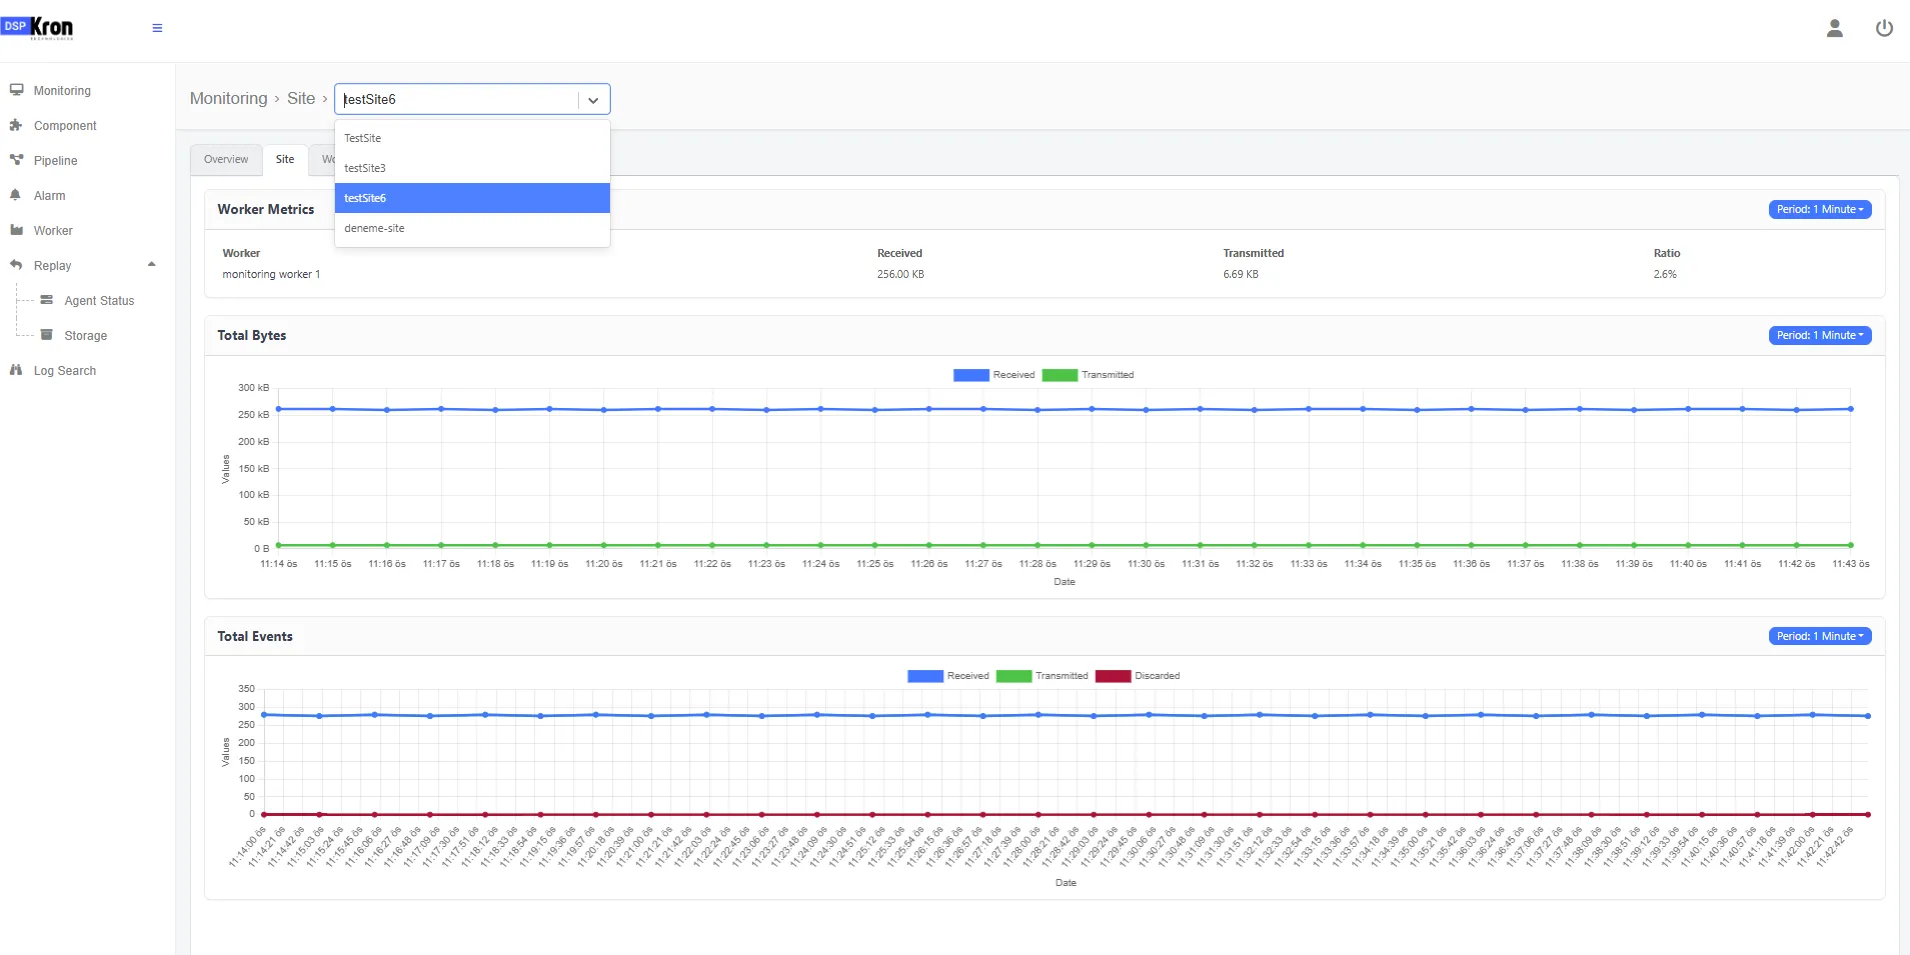
Task: Open Storage under Replay
Action: point(85,336)
